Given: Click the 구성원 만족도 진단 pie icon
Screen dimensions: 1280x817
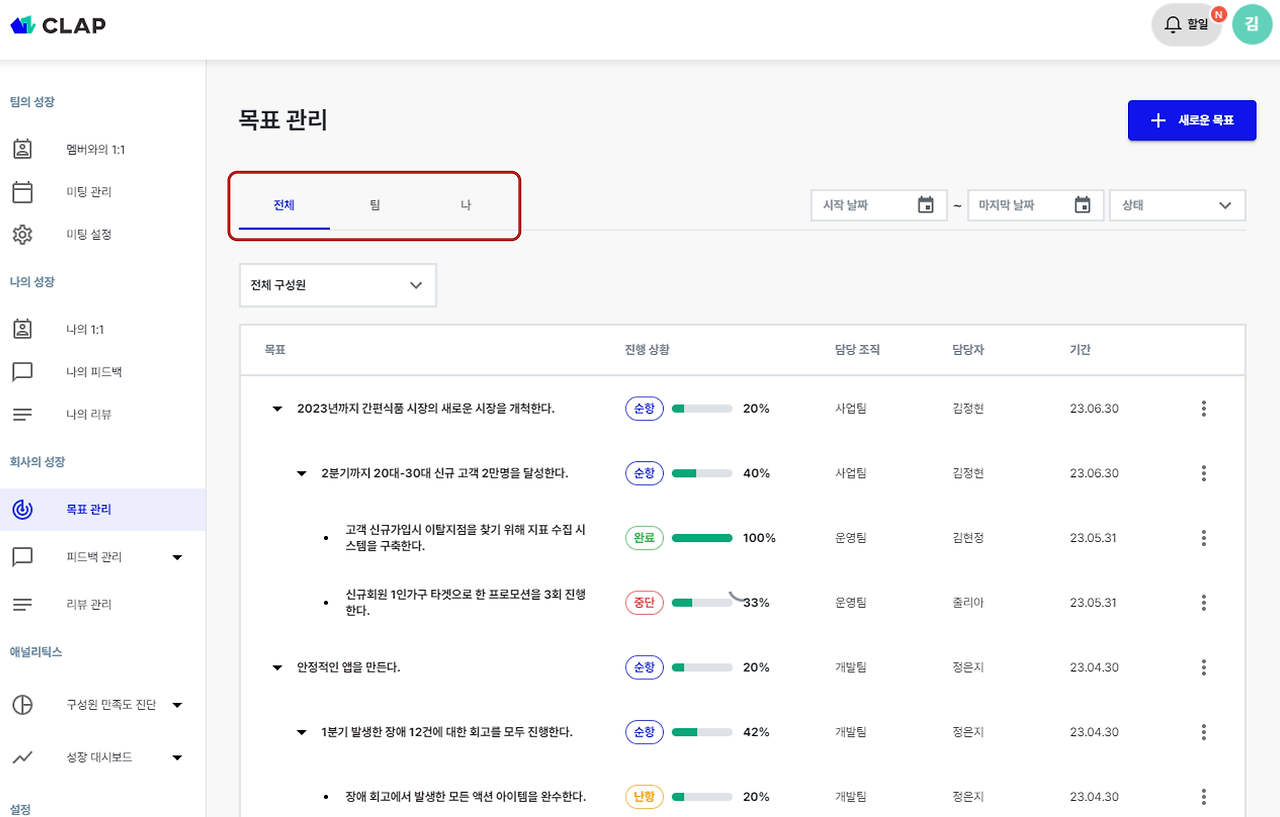Looking at the screenshot, I should [x=22, y=705].
